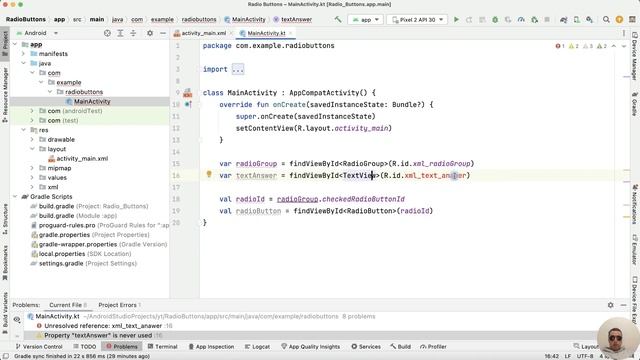The height and width of the screenshot is (360, 640).
Task: Toggle the Emulator side tab
Action: click(x=635, y=249)
